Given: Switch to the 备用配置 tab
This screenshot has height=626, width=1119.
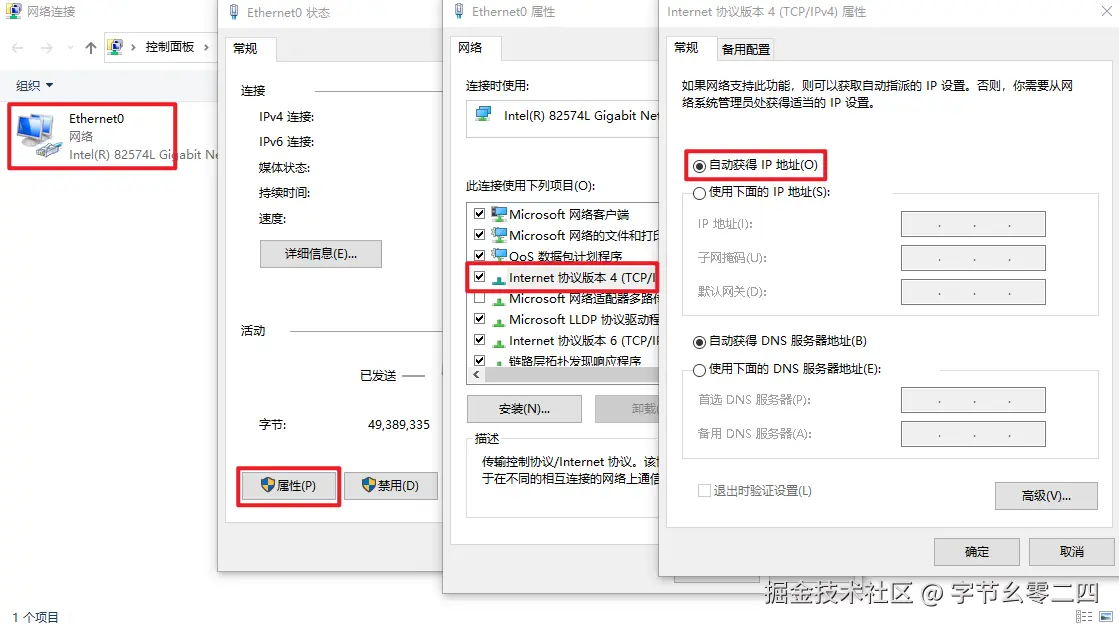Looking at the screenshot, I should pyautogui.click(x=746, y=49).
